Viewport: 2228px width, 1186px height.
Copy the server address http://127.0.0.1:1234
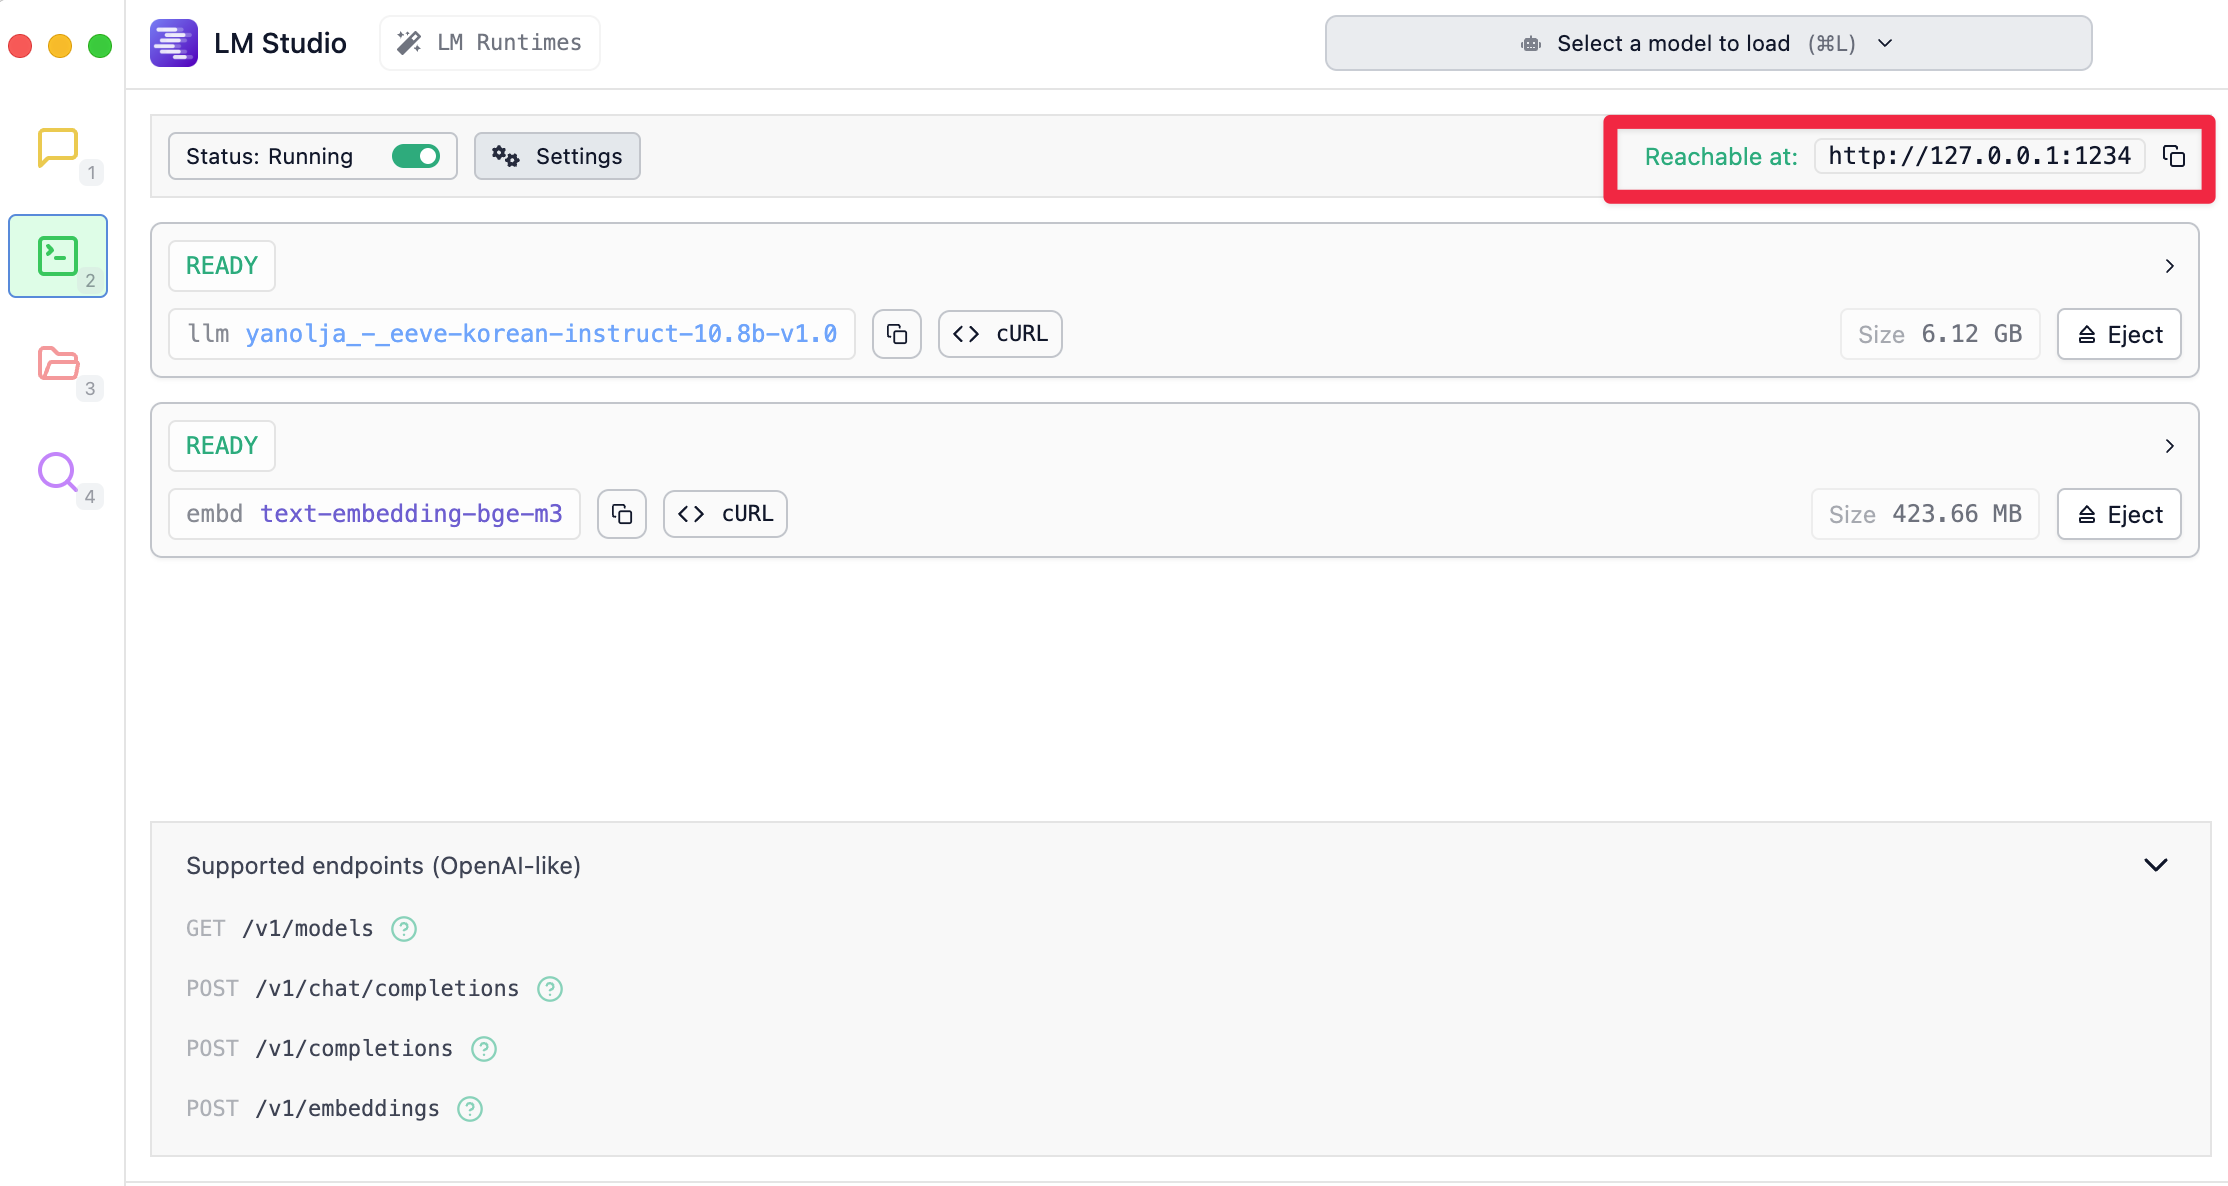[x=2174, y=156]
